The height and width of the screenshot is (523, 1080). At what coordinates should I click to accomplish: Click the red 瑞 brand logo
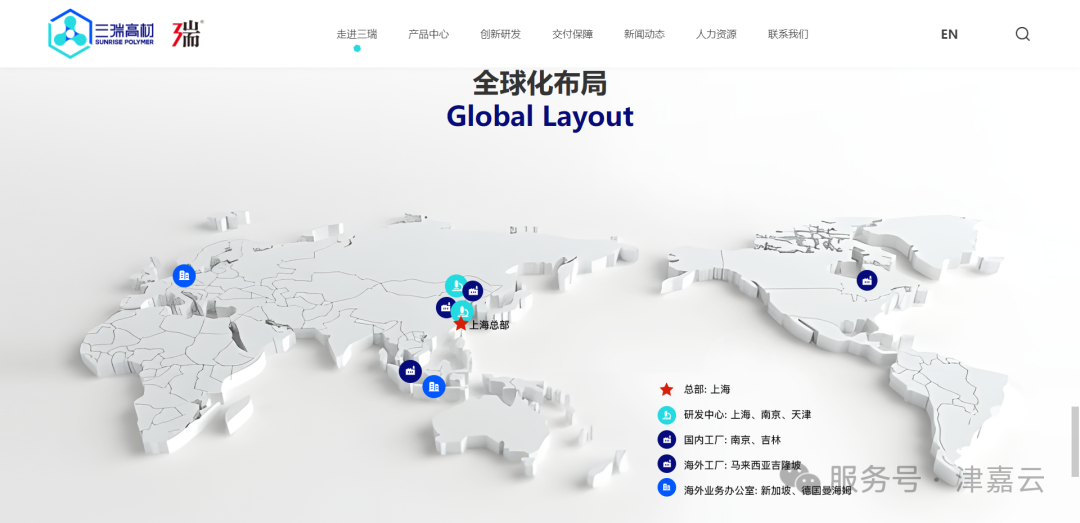click(186, 33)
